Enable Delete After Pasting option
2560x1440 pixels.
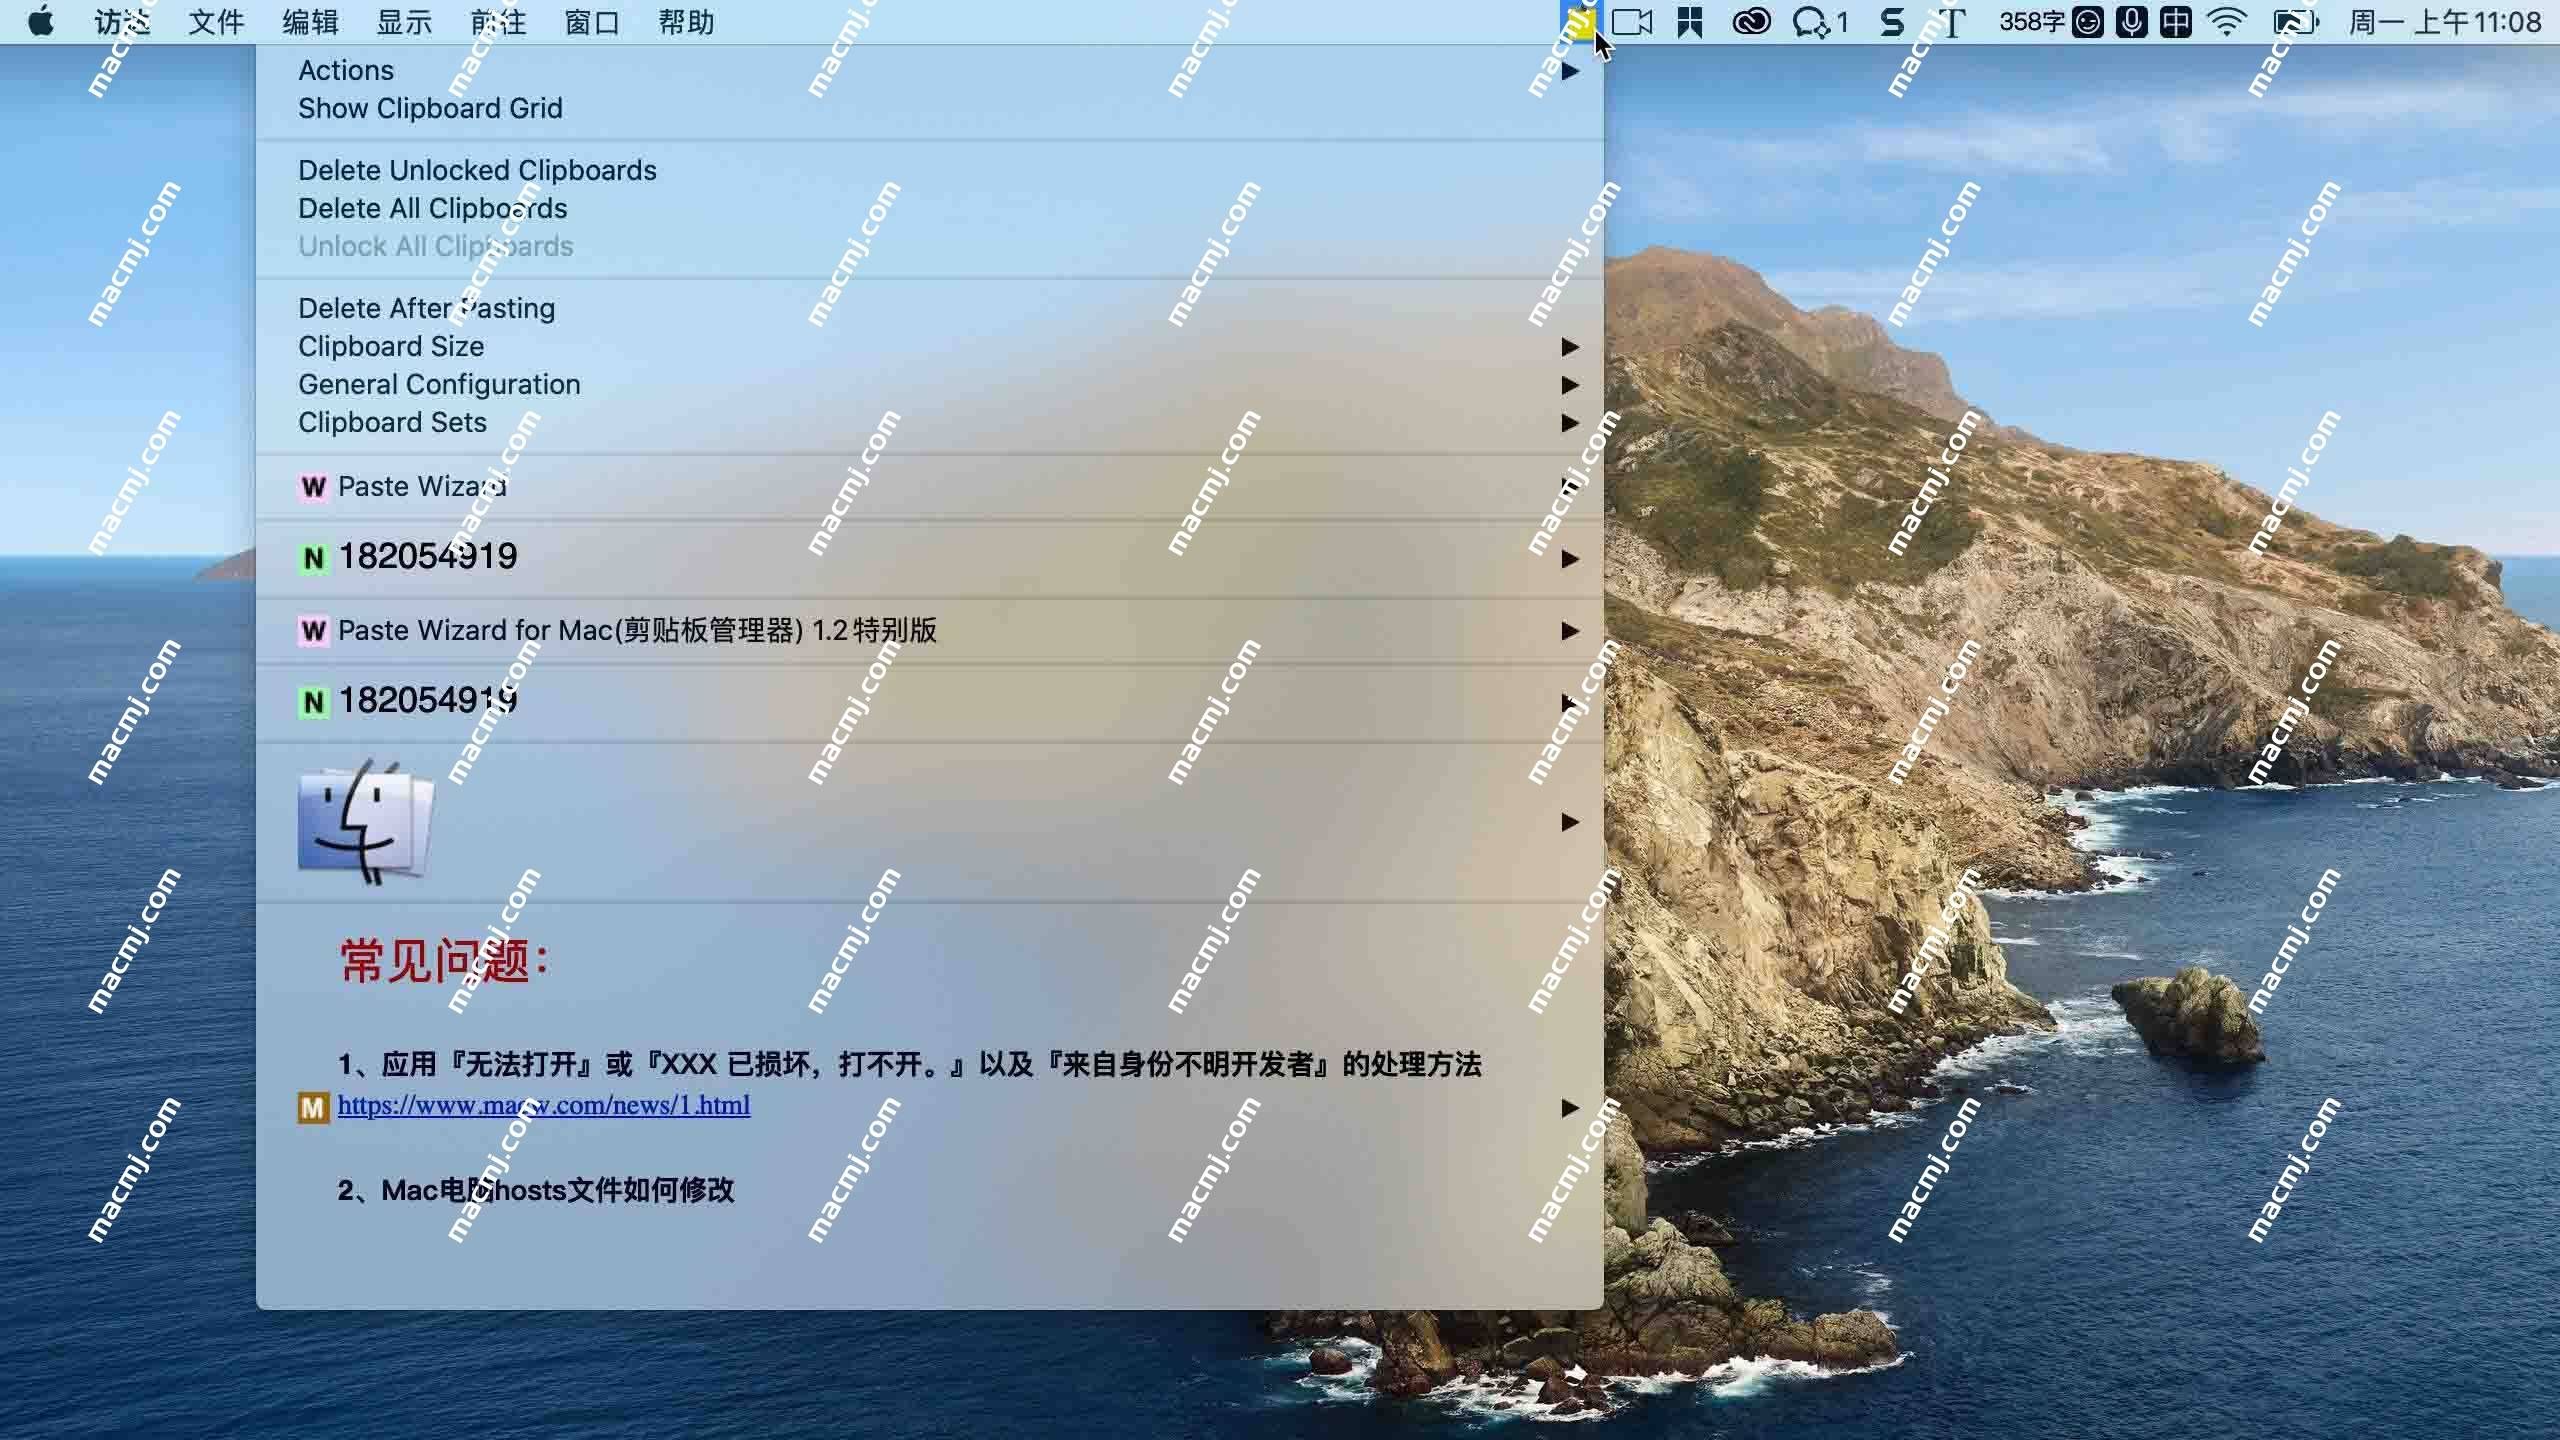click(x=427, y=308)
